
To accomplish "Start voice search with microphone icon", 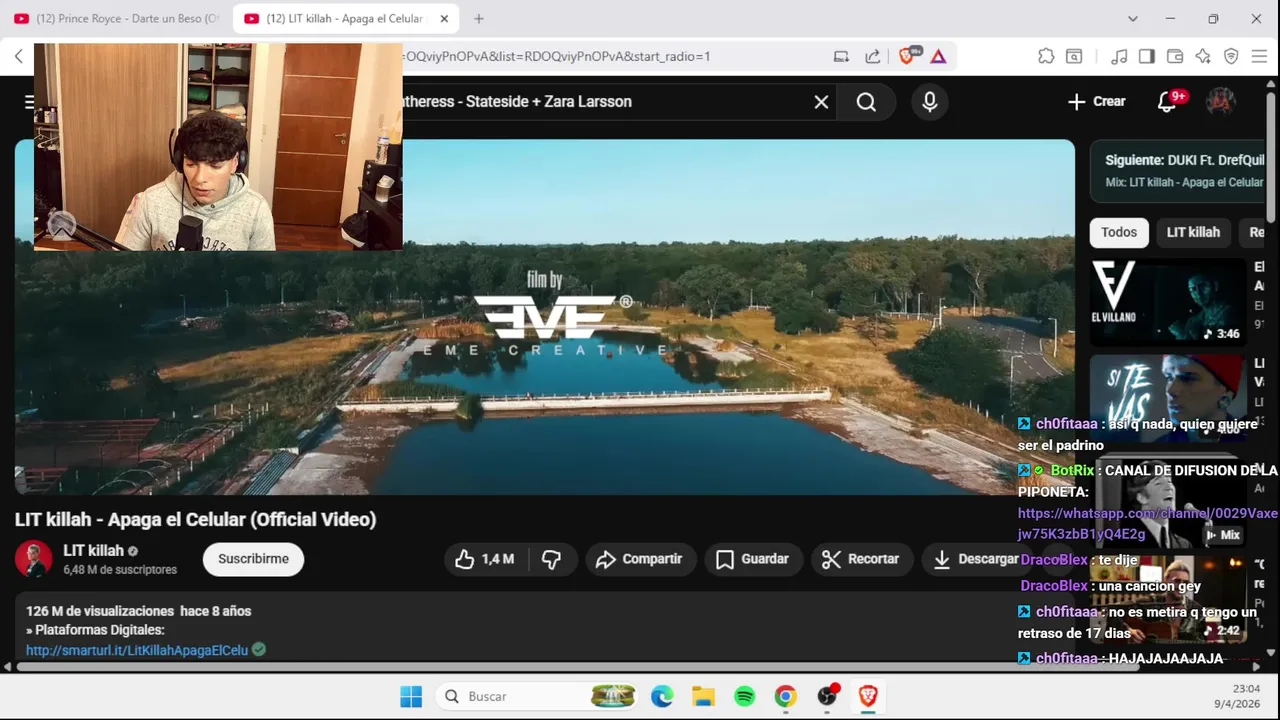I will coord(930,102).
